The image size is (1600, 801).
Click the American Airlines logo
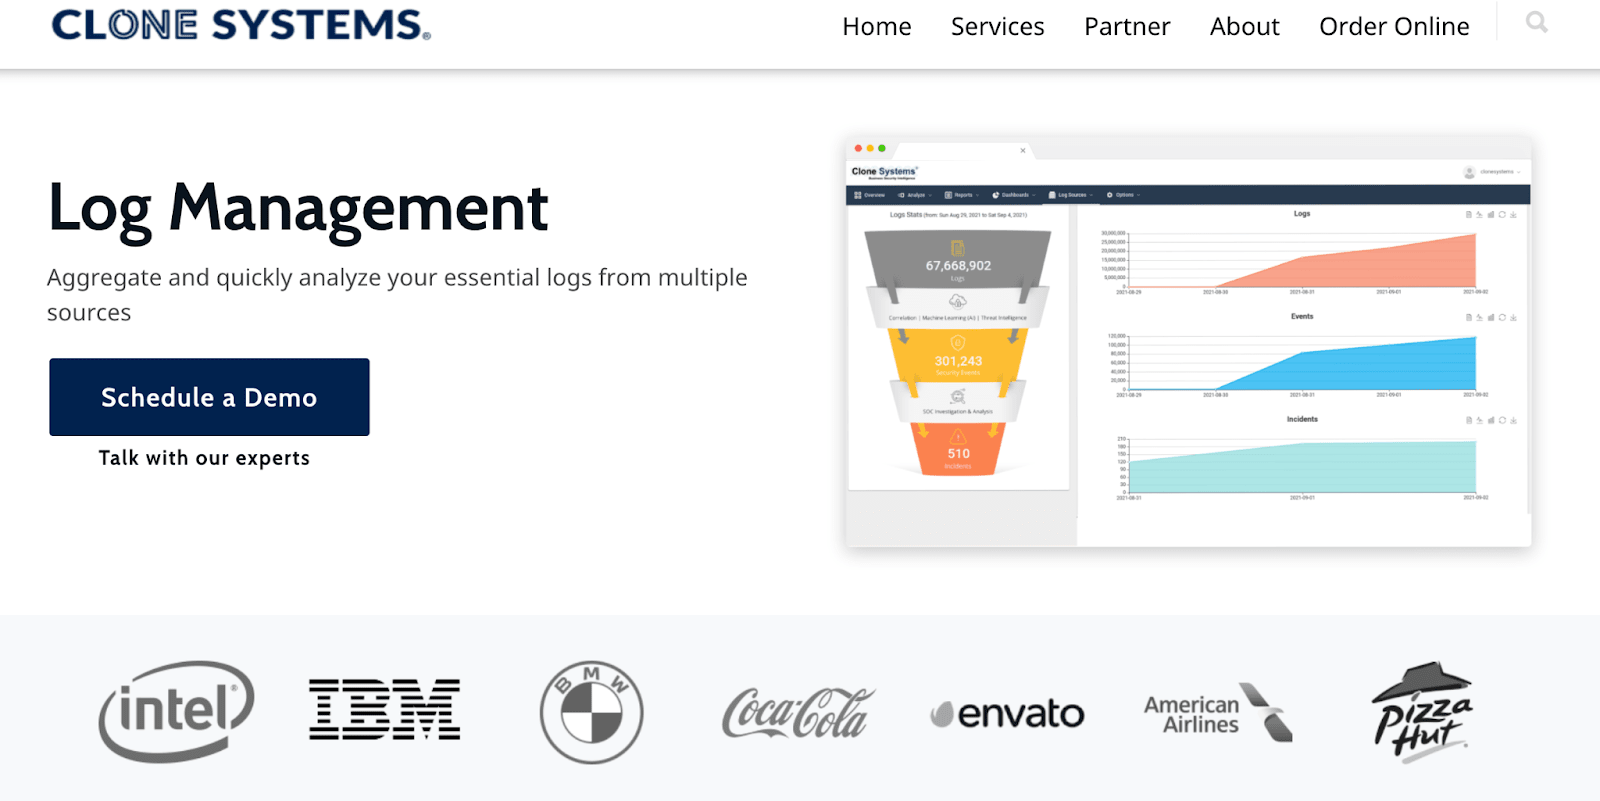1218,713
